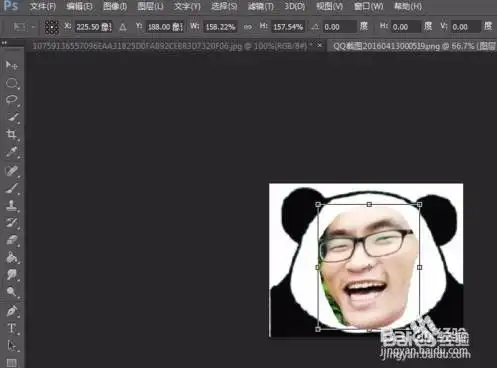Click the middle-left transform handle

pos(318,267)
